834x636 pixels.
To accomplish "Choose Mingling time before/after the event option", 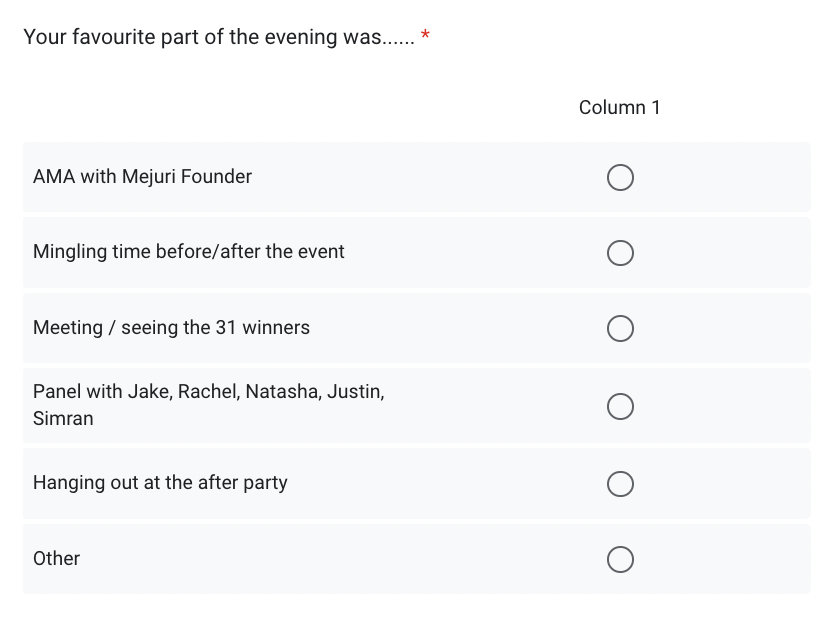I will [620, 253].
